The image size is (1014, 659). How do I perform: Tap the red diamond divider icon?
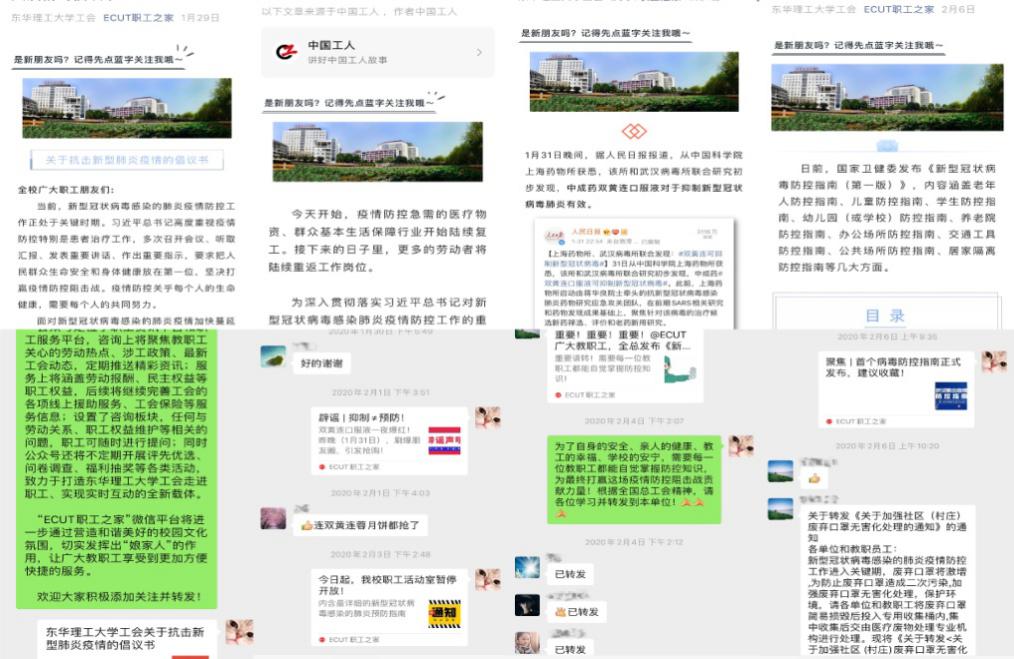(x=634, y=131)
